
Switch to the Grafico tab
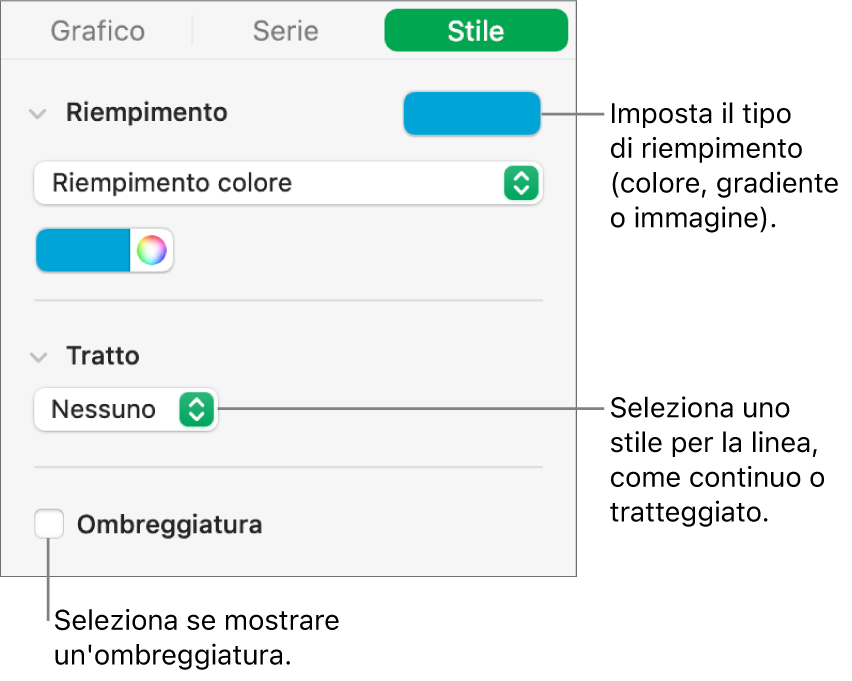(96, 31)
